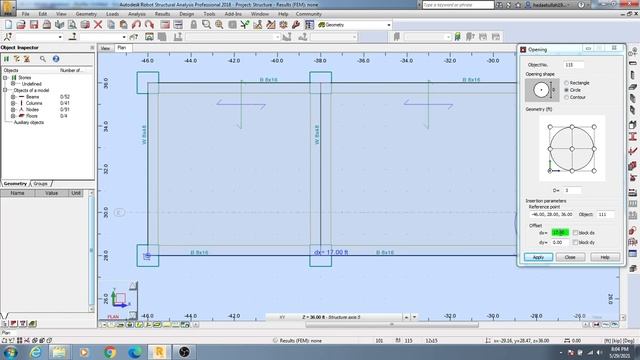Click the OBS Studio taskbar icon
Screen dimensions: 640x360
[184, 352]
